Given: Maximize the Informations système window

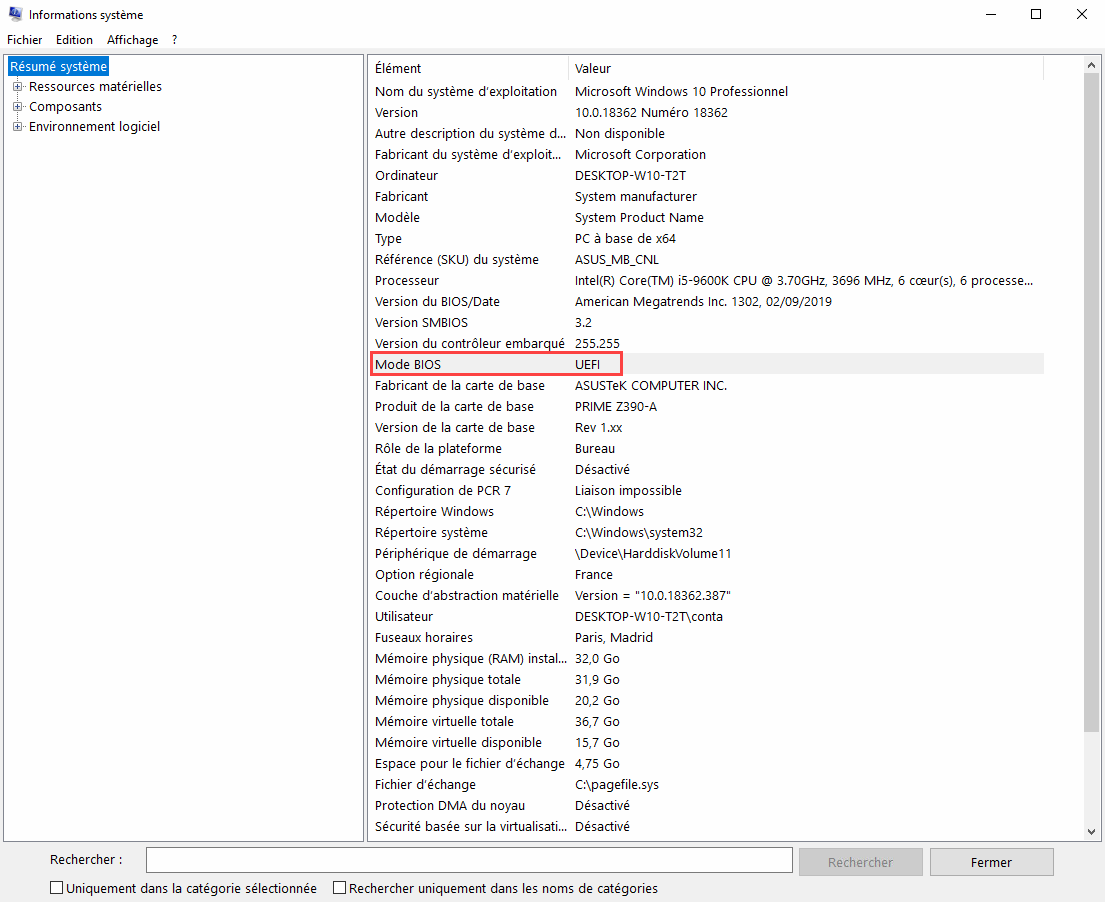Looking at the screenshot, I should click(x=1036, y=14).
